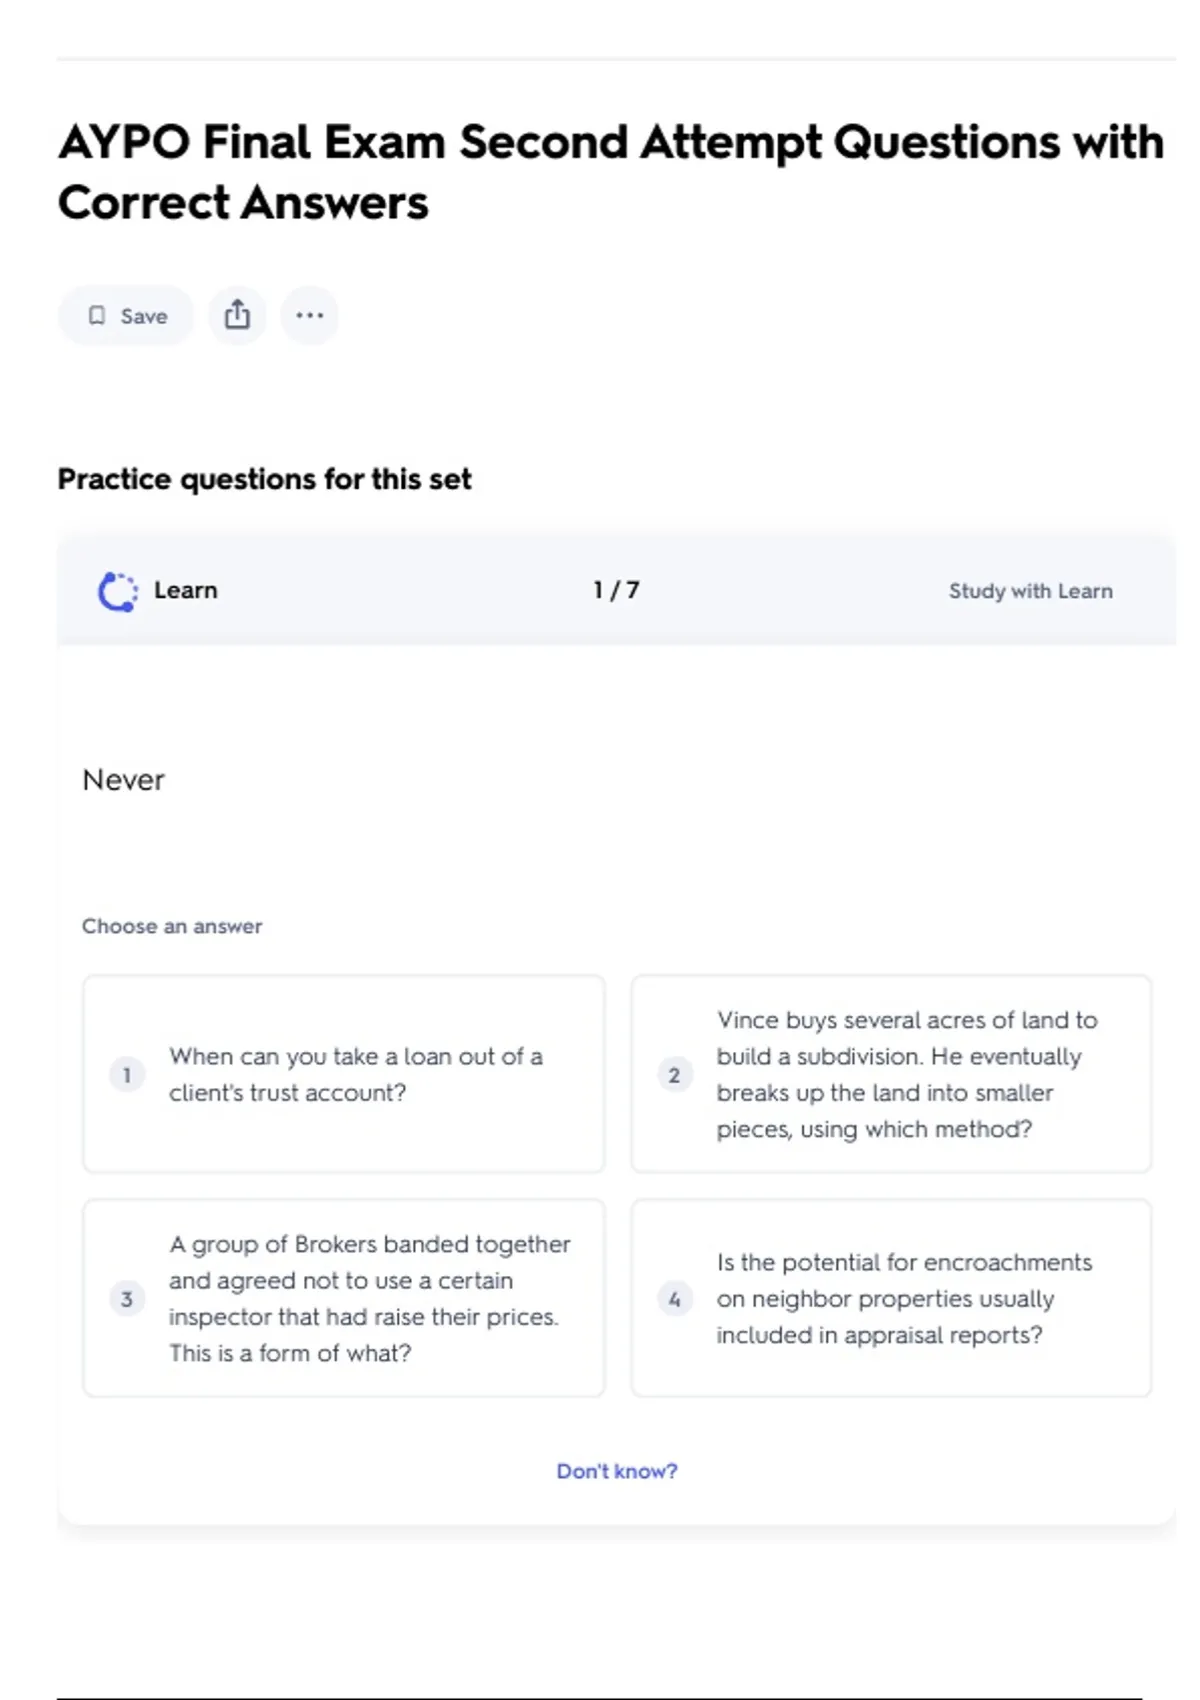
Task: Open the share options icon
Action: coord(237,315)
